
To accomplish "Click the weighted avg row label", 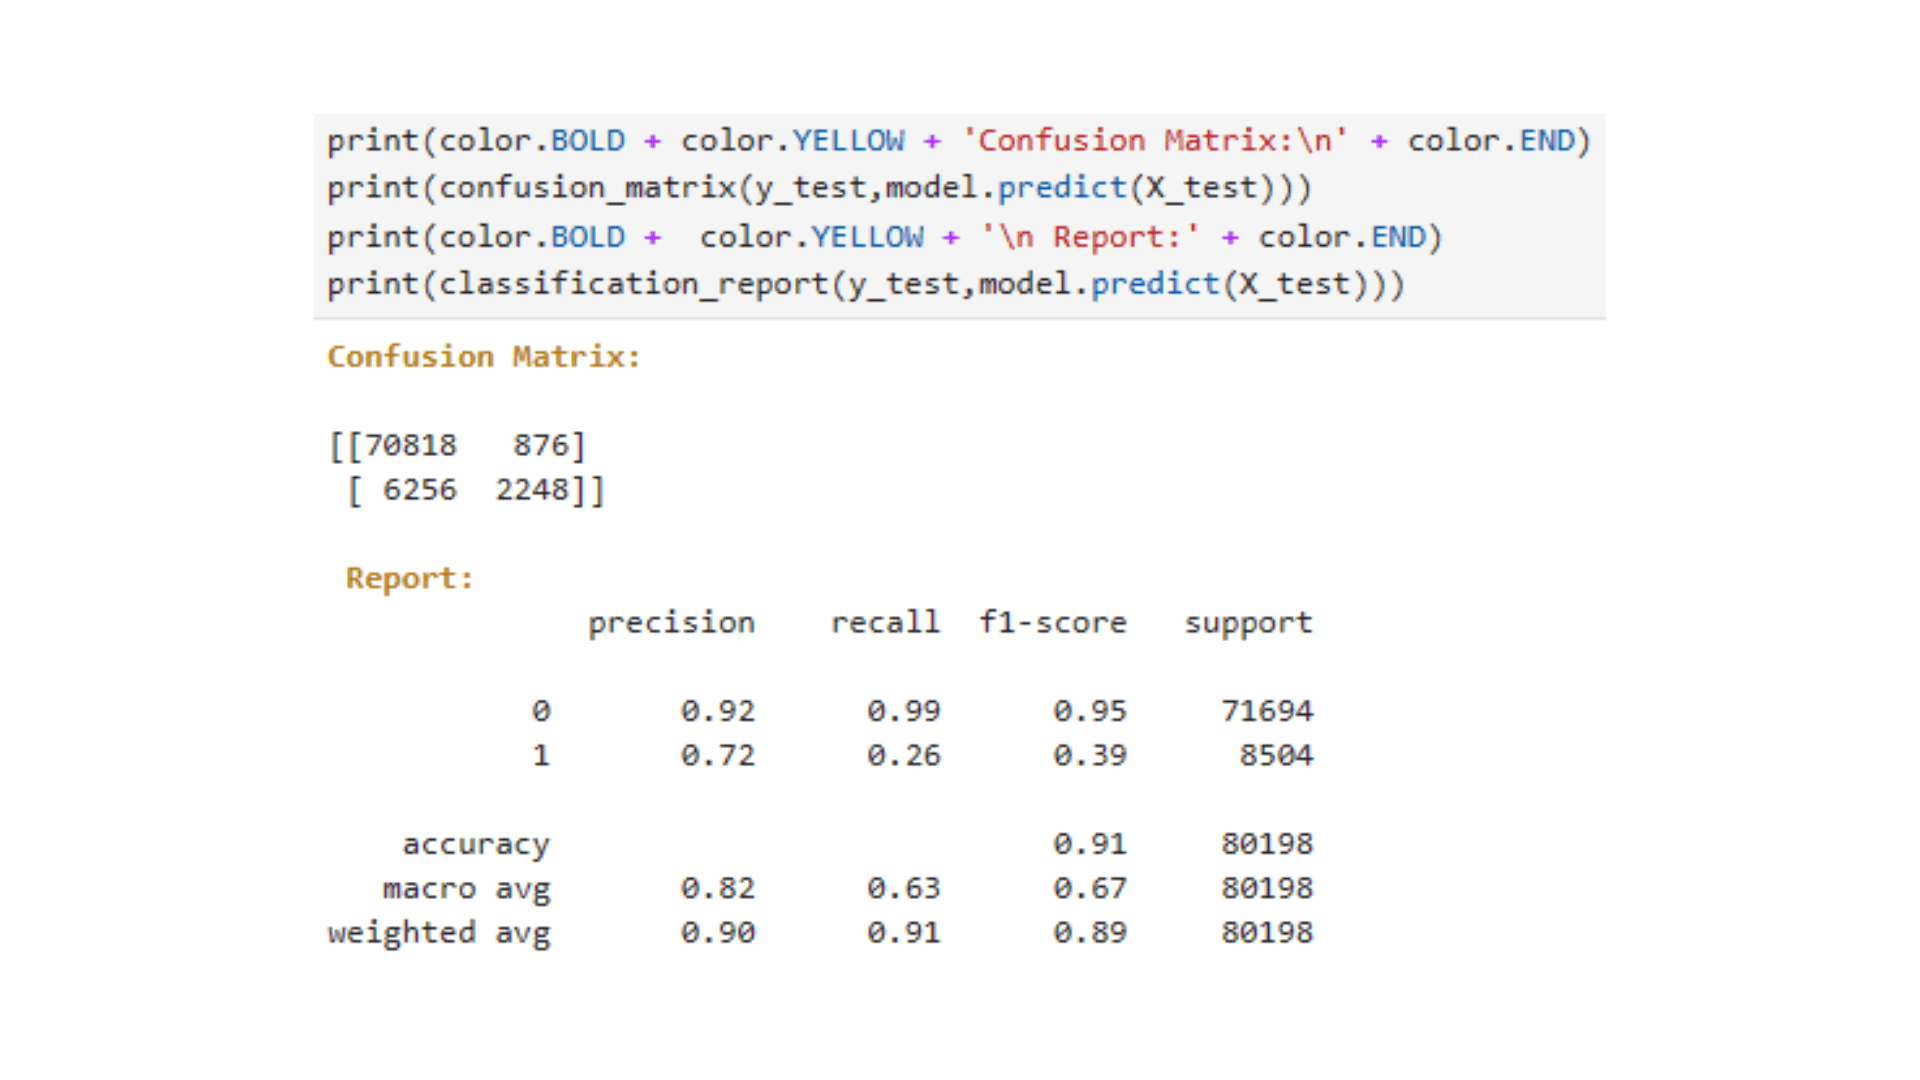I will pos(439,934).
